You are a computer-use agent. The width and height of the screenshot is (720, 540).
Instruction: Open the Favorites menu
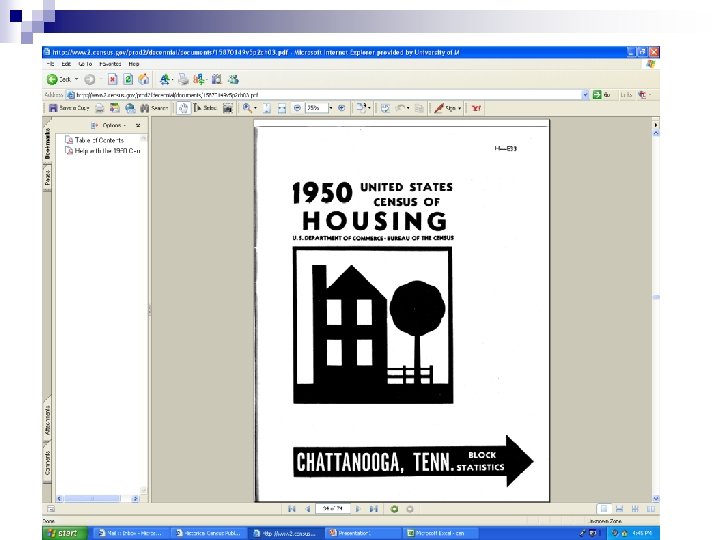click(110, 64)
